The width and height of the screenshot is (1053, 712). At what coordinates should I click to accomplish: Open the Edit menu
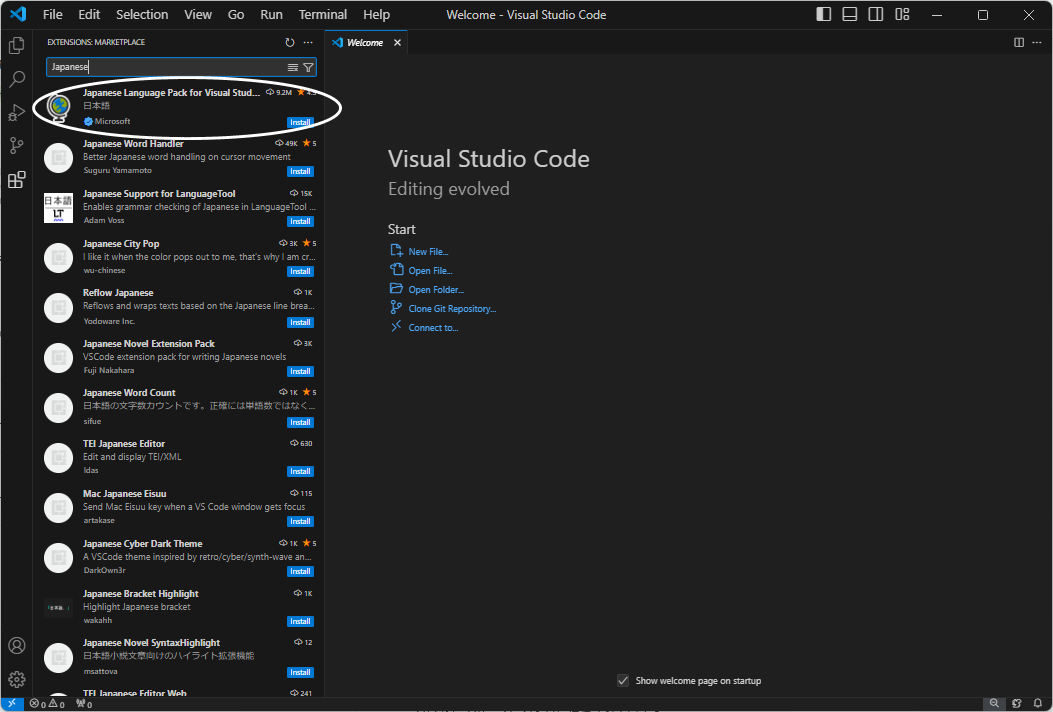tap(89, 14)
